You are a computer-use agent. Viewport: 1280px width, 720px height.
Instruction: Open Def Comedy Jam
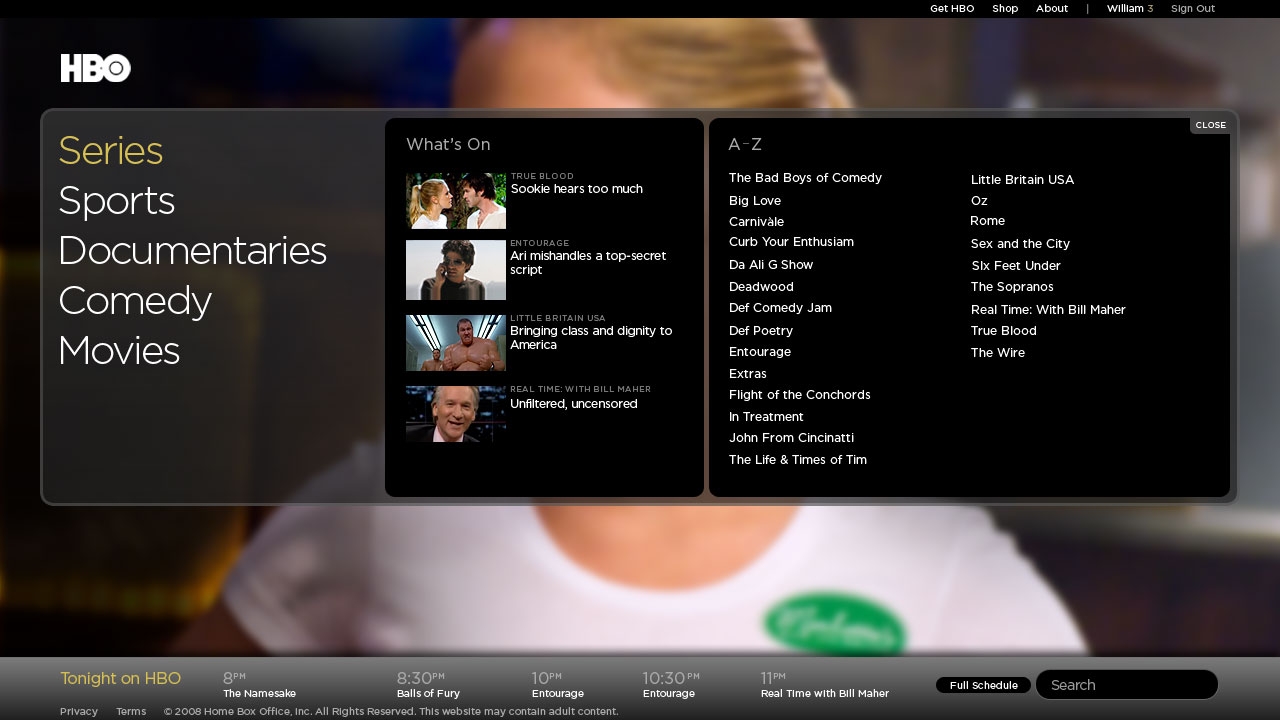pos(780,308)
